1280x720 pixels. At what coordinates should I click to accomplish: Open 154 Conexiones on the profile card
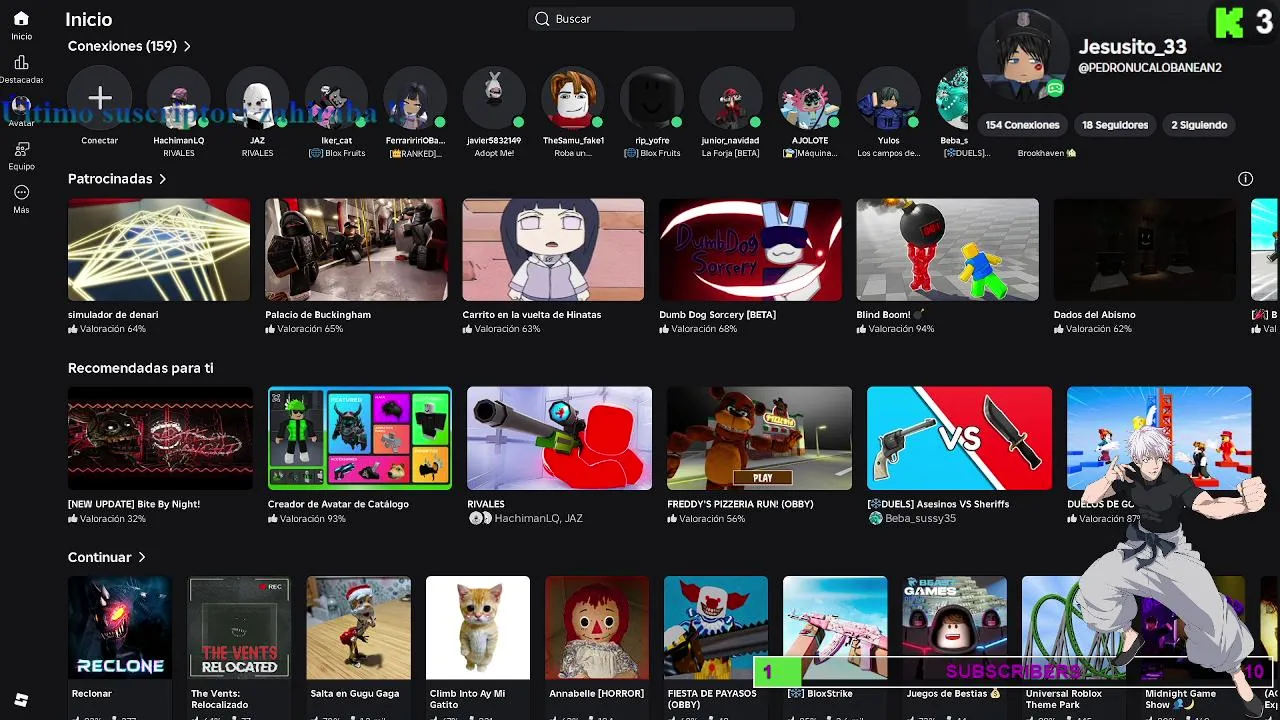click(1022, 125)
